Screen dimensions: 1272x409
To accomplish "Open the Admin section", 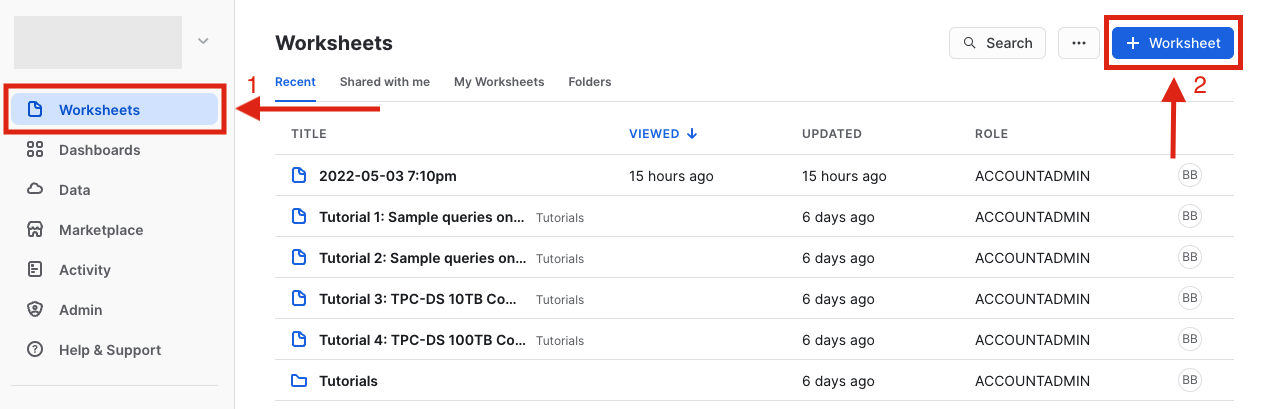I will 80,310.
